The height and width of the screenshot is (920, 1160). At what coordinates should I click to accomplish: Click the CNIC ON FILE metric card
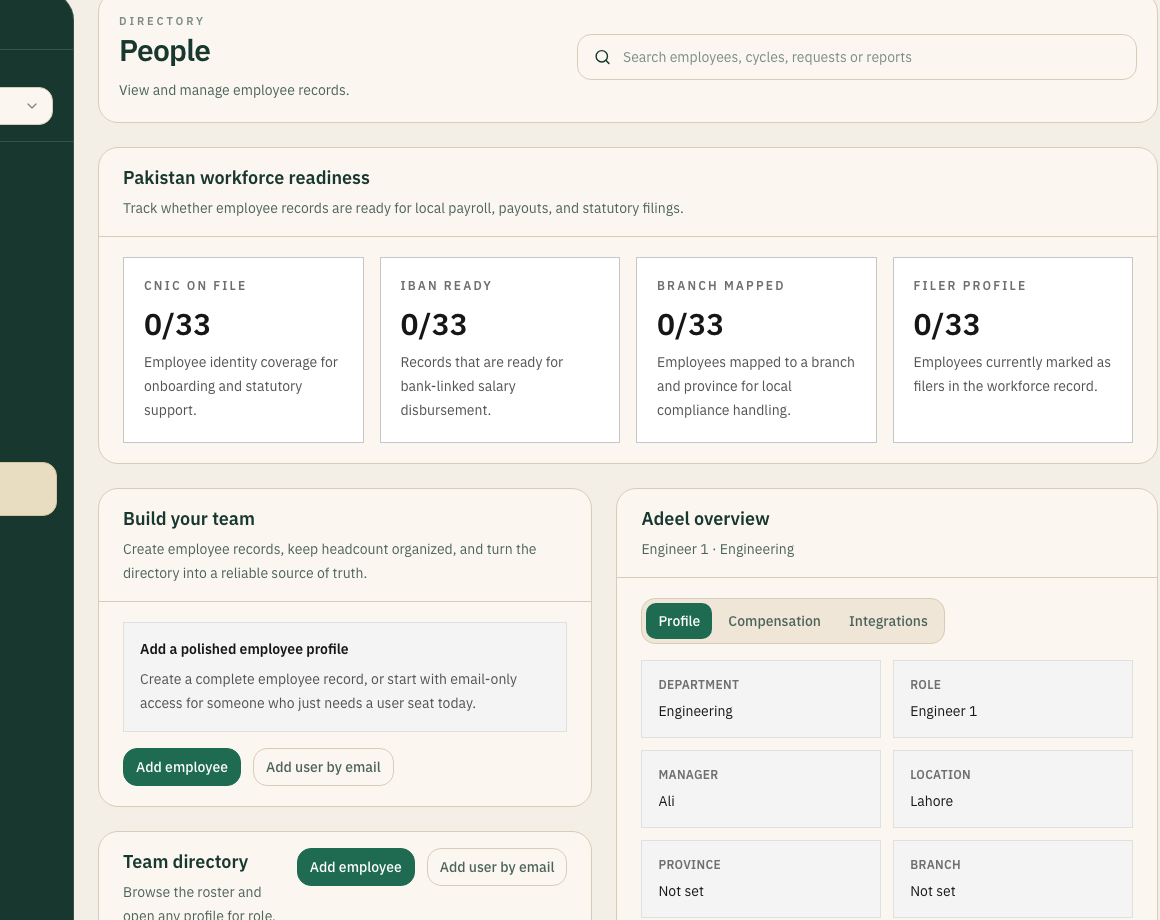(243, 349)
